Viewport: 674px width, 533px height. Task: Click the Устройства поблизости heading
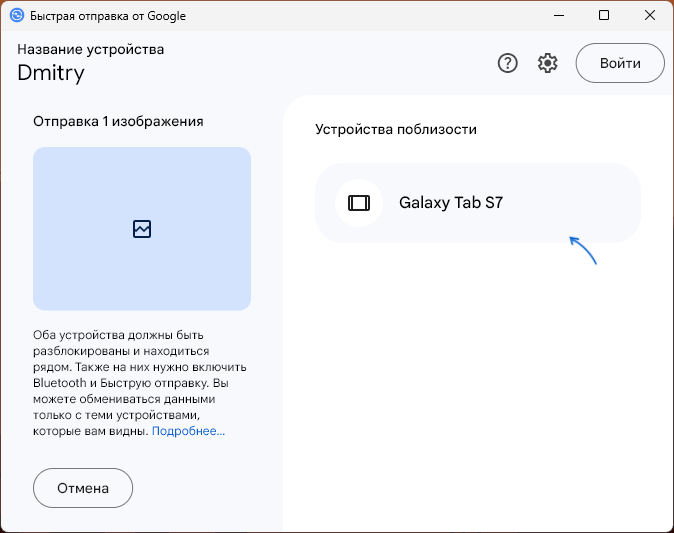[396, 129]
